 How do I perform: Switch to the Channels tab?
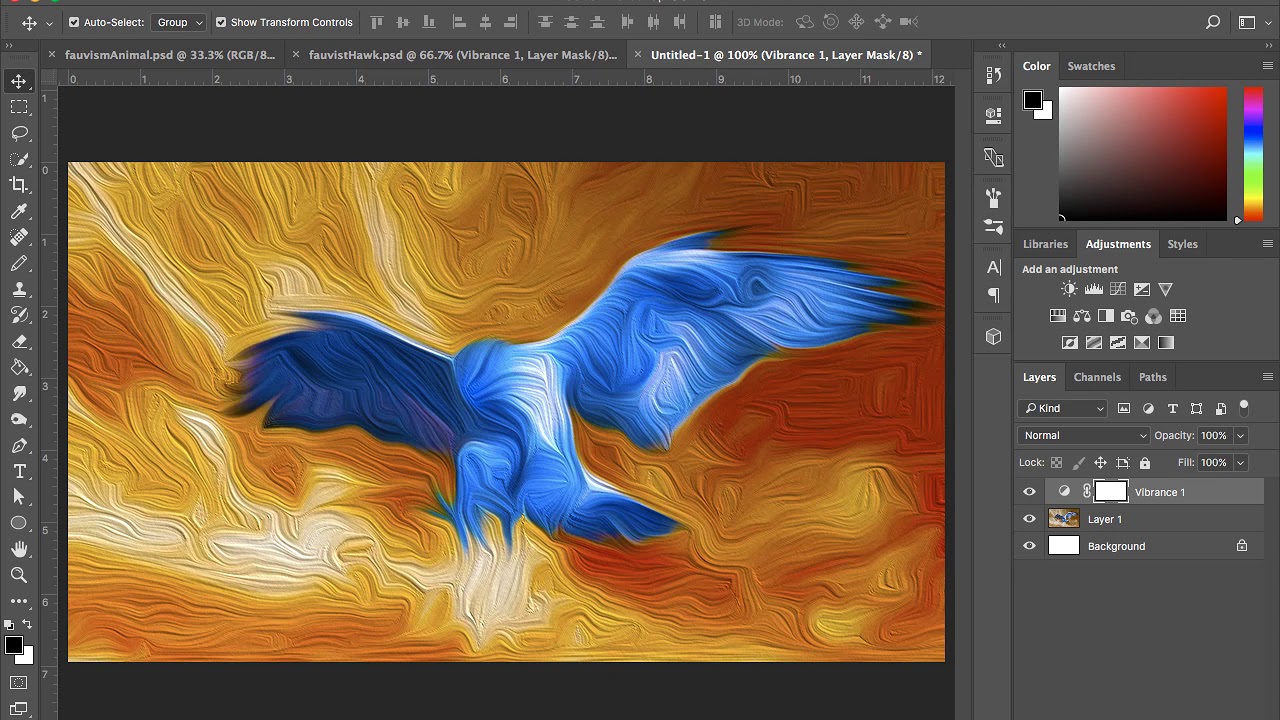click(x=1097, y=377)
